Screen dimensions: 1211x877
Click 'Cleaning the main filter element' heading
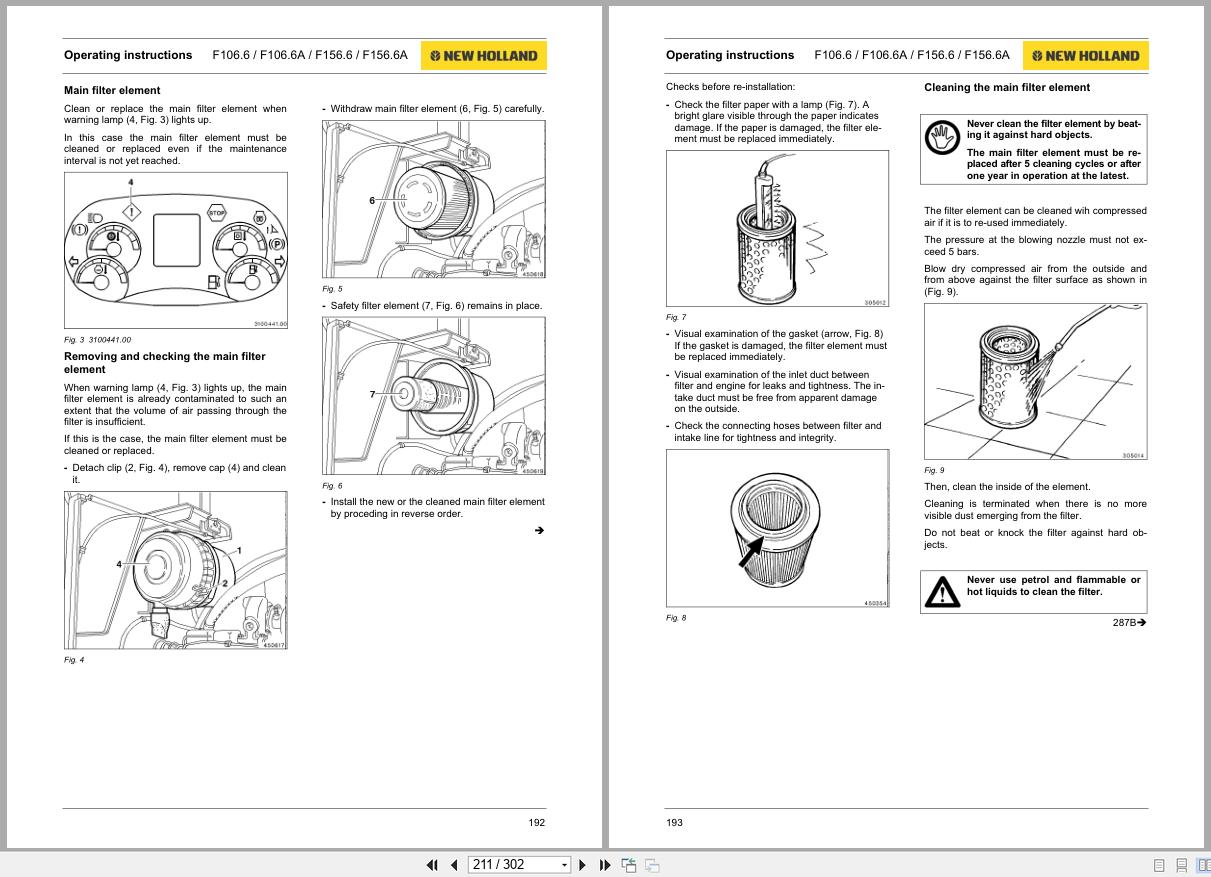[x=1007, y=87]
